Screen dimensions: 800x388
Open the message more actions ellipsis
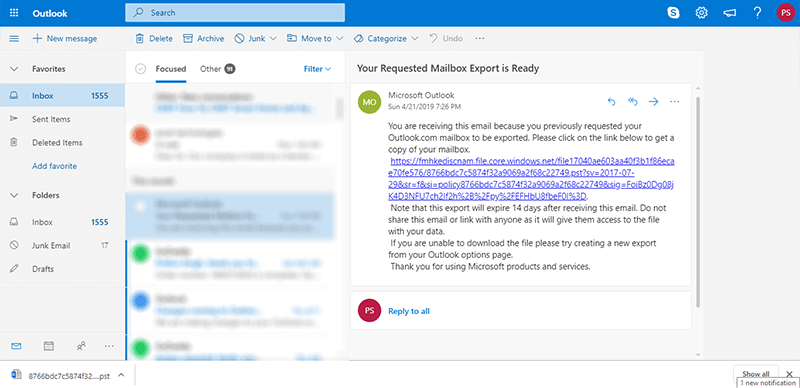pos(674,102)
